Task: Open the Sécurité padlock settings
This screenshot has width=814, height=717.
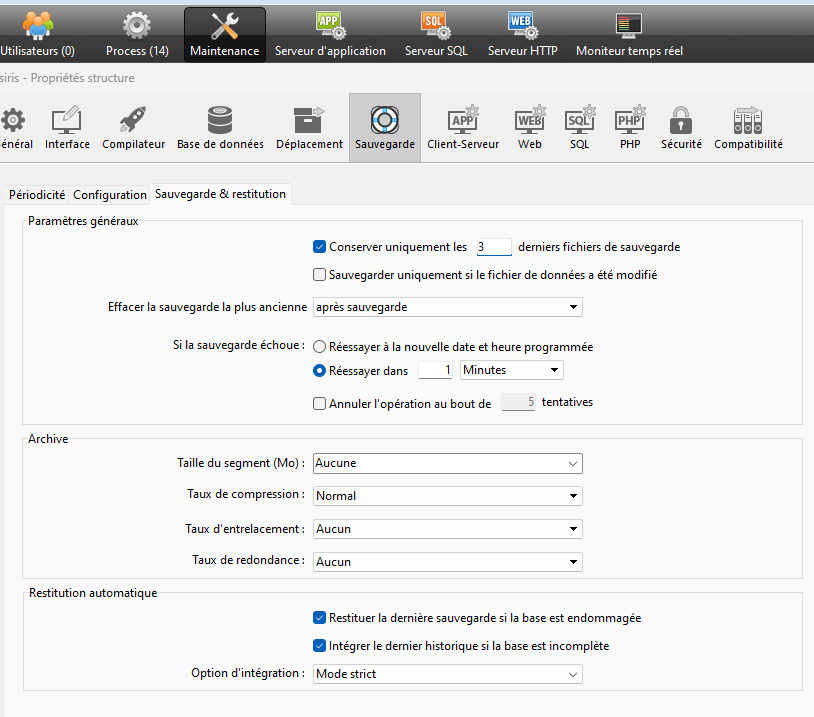Action: tap(681, 128)
